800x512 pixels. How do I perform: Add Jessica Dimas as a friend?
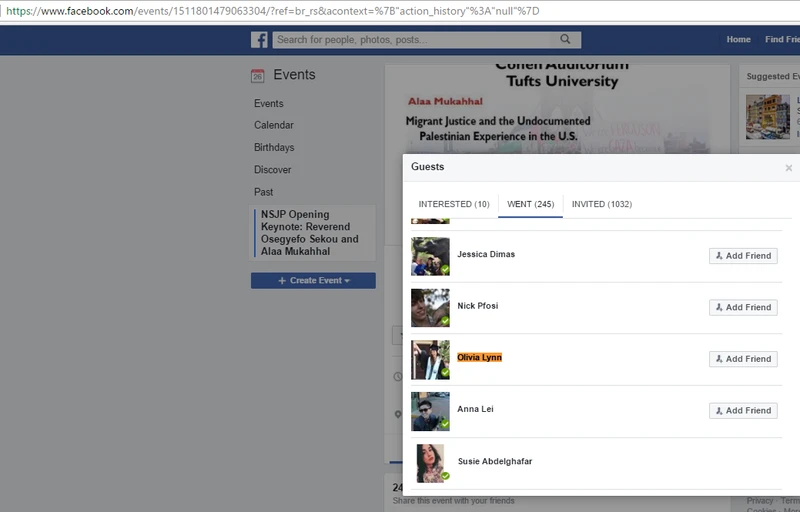(743, 256)
